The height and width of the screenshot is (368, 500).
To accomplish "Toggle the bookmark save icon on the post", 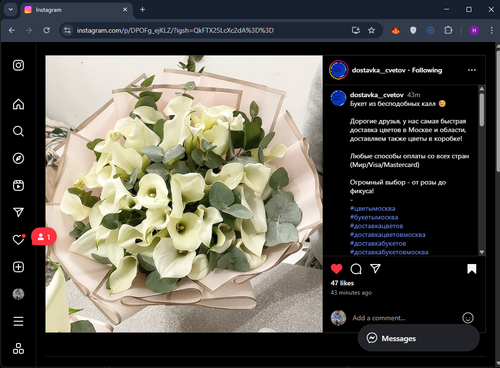I will click(472, 269).
